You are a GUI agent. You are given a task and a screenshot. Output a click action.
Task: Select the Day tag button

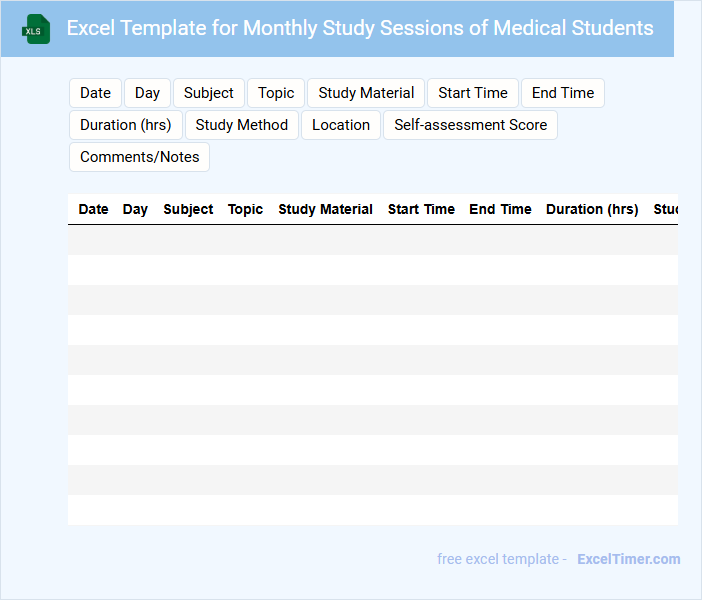point(147,93)
